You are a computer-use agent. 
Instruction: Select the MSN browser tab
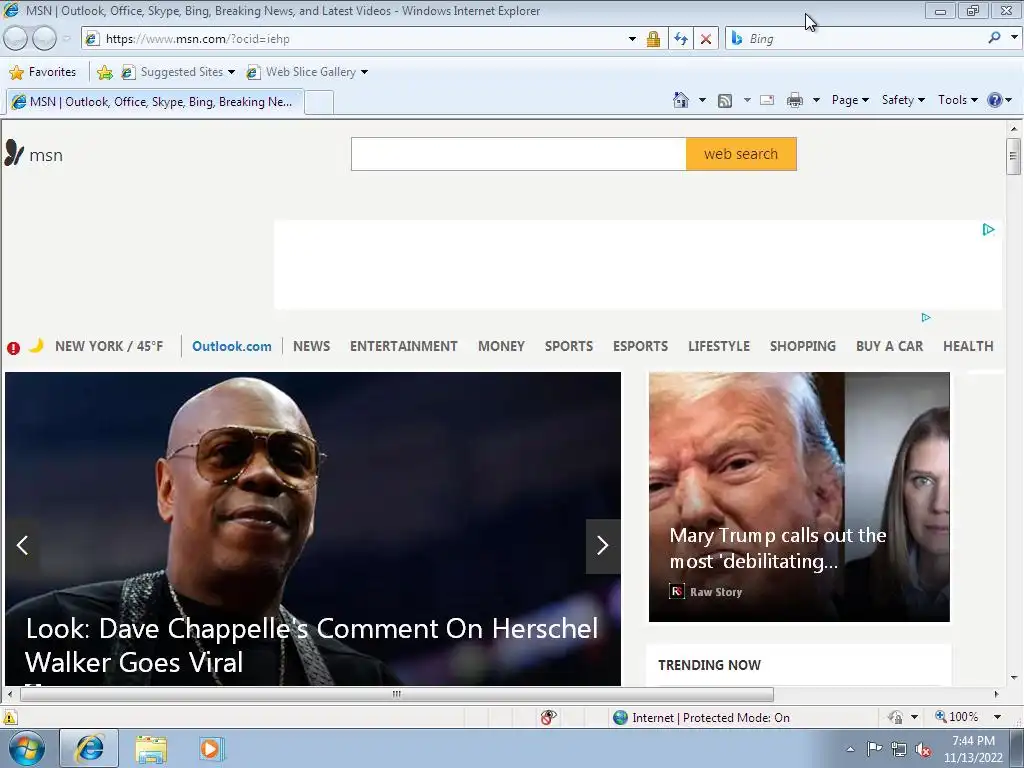click(155, 102)
